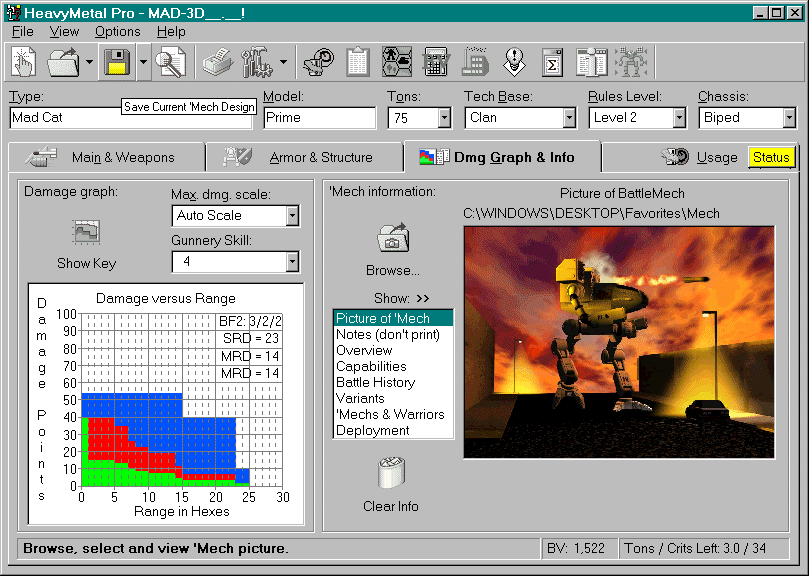This screenshot has width=809, height=576.
Task: Click the Browse camera folder icon
Action: [393, 238]
